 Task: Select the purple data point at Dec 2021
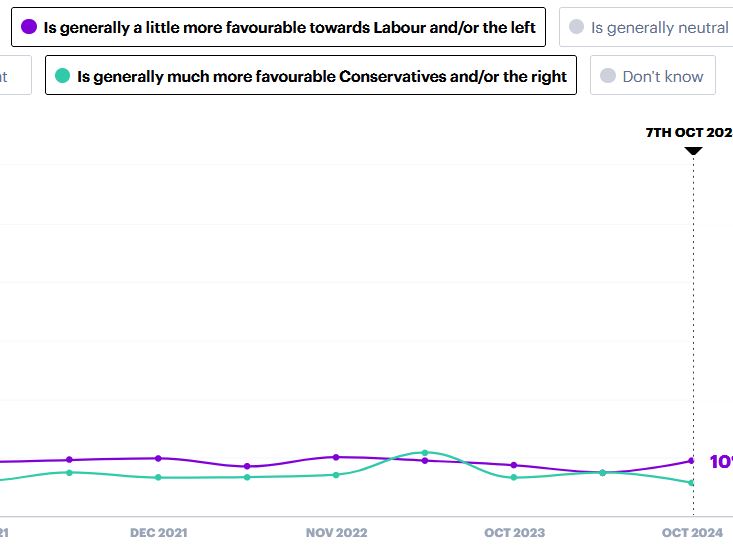click(x=158, y=458)
